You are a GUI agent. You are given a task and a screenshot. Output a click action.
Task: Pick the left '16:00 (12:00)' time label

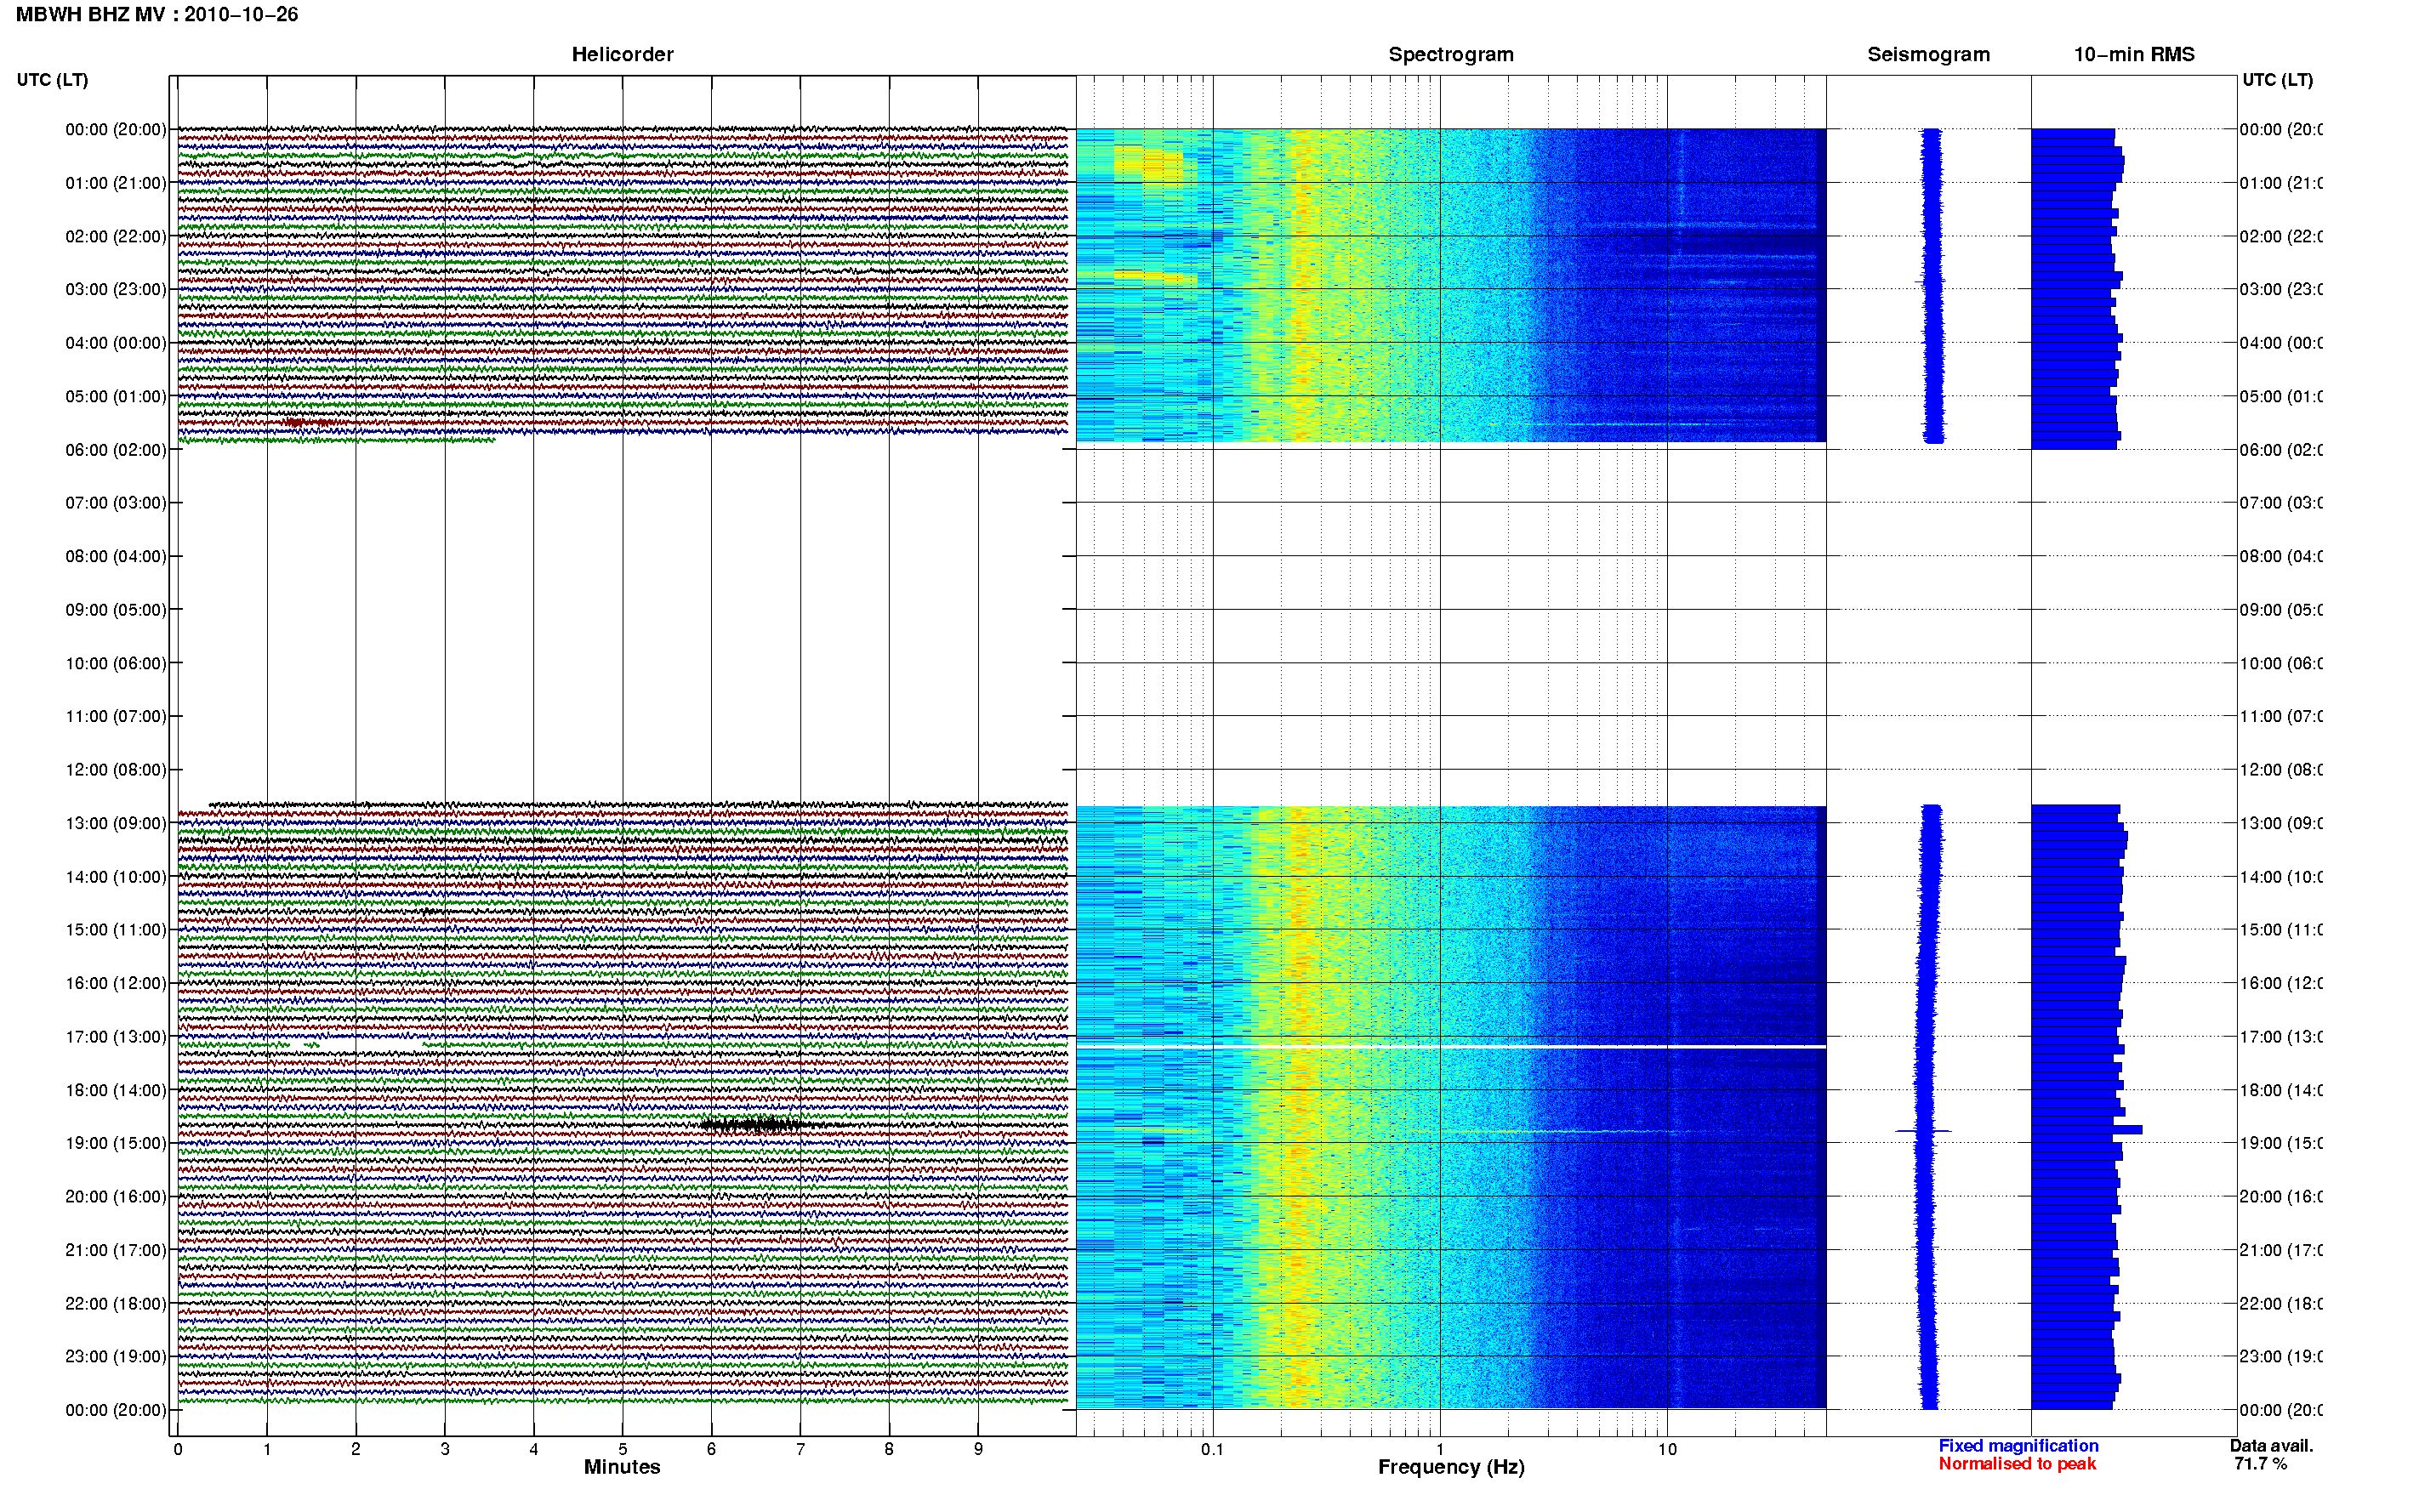click(115, 983)
